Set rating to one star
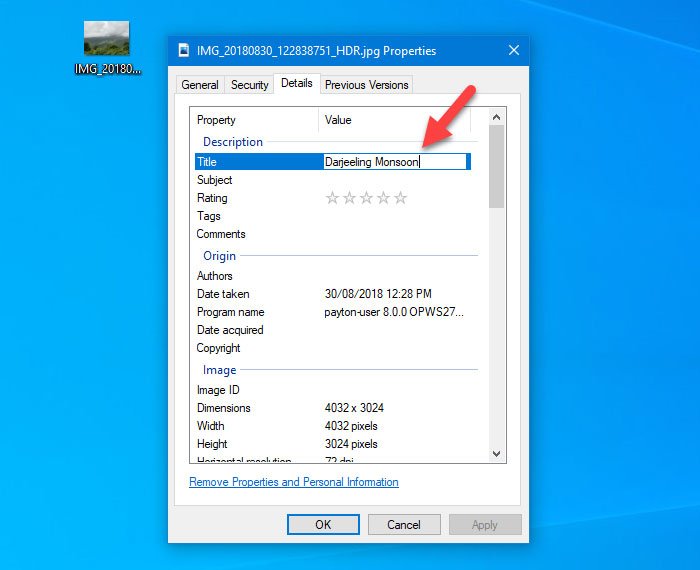The width and height of the screenshot is (700, 570). click(332, 198)
